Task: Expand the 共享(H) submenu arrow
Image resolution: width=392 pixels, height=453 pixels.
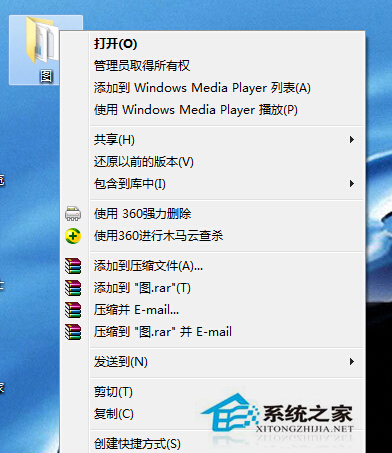Action: tap(351, 140)
